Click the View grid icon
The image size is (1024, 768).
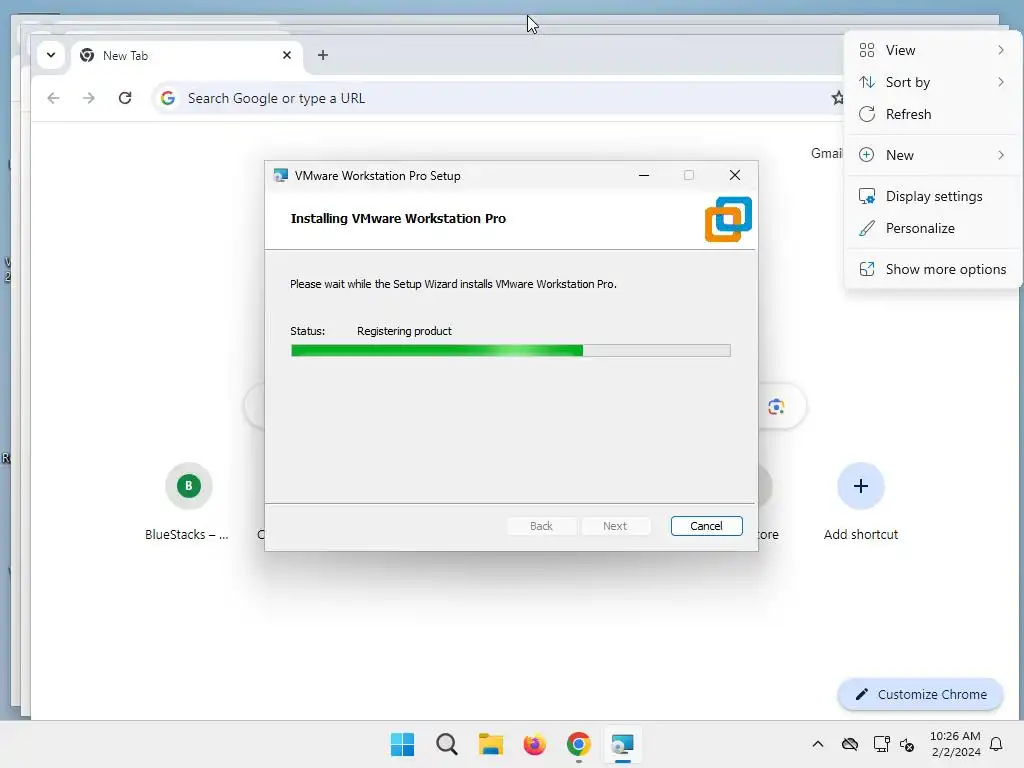tap(867, 50)
